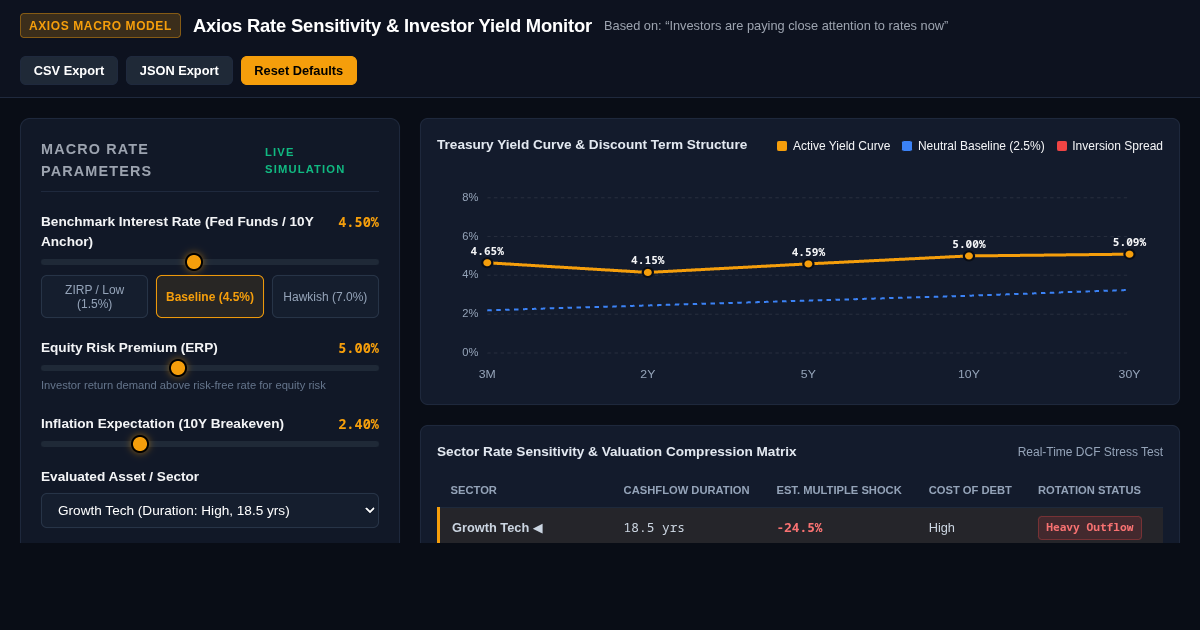This screenshot has width=1200, height=630.
Task: Click the 3M axis label on chart
Action: coord(487,374)
